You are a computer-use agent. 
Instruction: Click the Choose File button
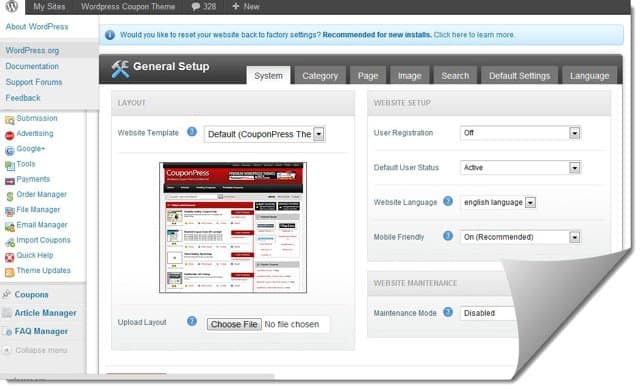point(234,325)
